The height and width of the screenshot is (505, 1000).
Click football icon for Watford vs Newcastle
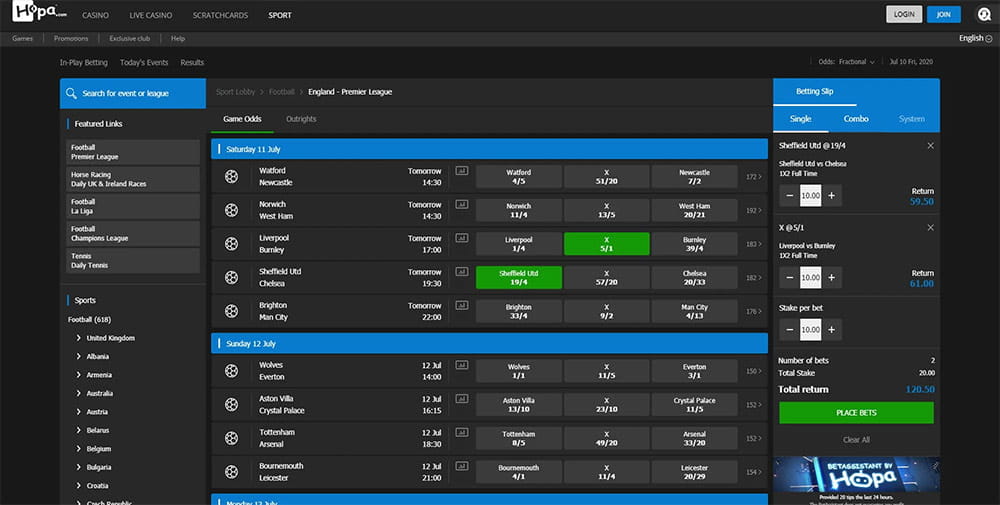[x=232, y=177]
